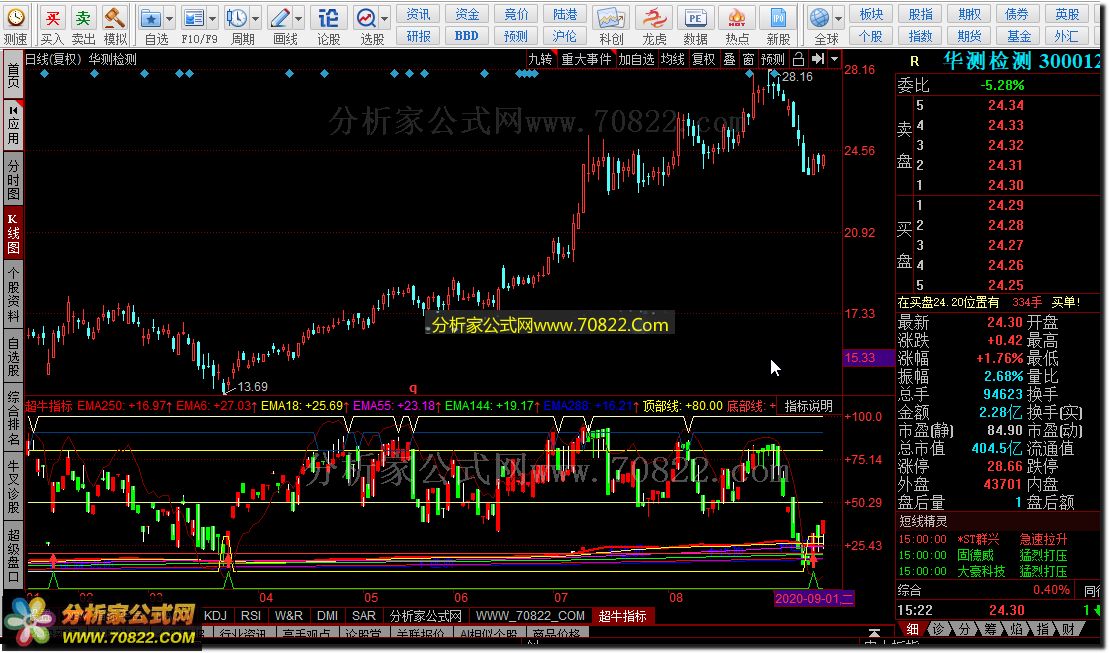The width and height of the screenshot is (1110, 653).
Task: Expand the F10/F9 dropdown arrow
Action: 212,18
